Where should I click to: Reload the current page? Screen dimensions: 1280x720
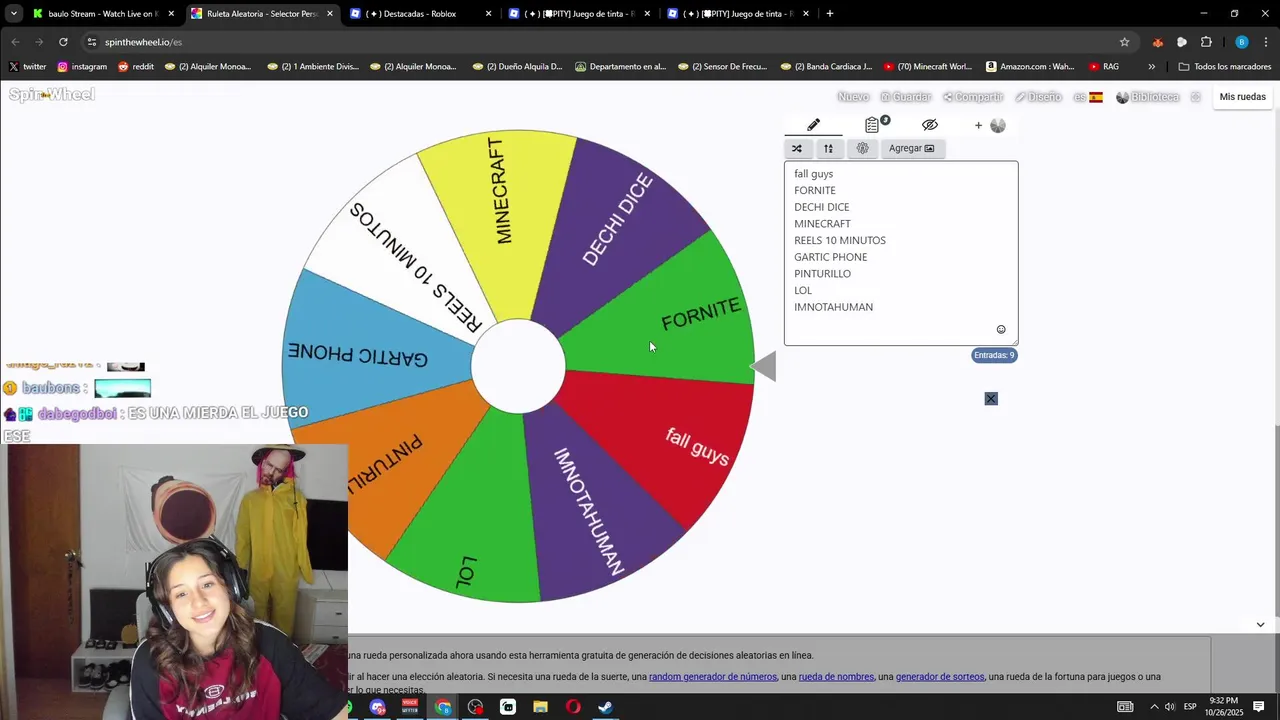(63, 42)
